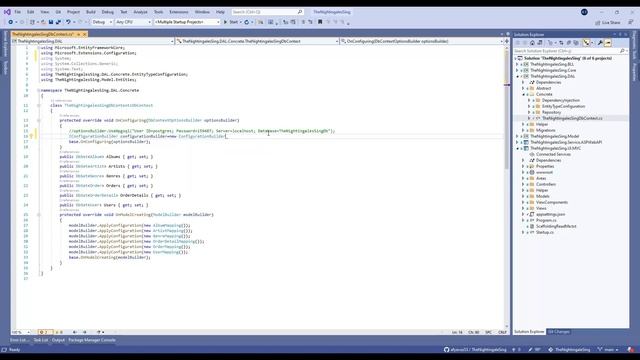Click the bookmark toolbar icon
Viewport: 640px width, 360px height.
click(320, 22)
